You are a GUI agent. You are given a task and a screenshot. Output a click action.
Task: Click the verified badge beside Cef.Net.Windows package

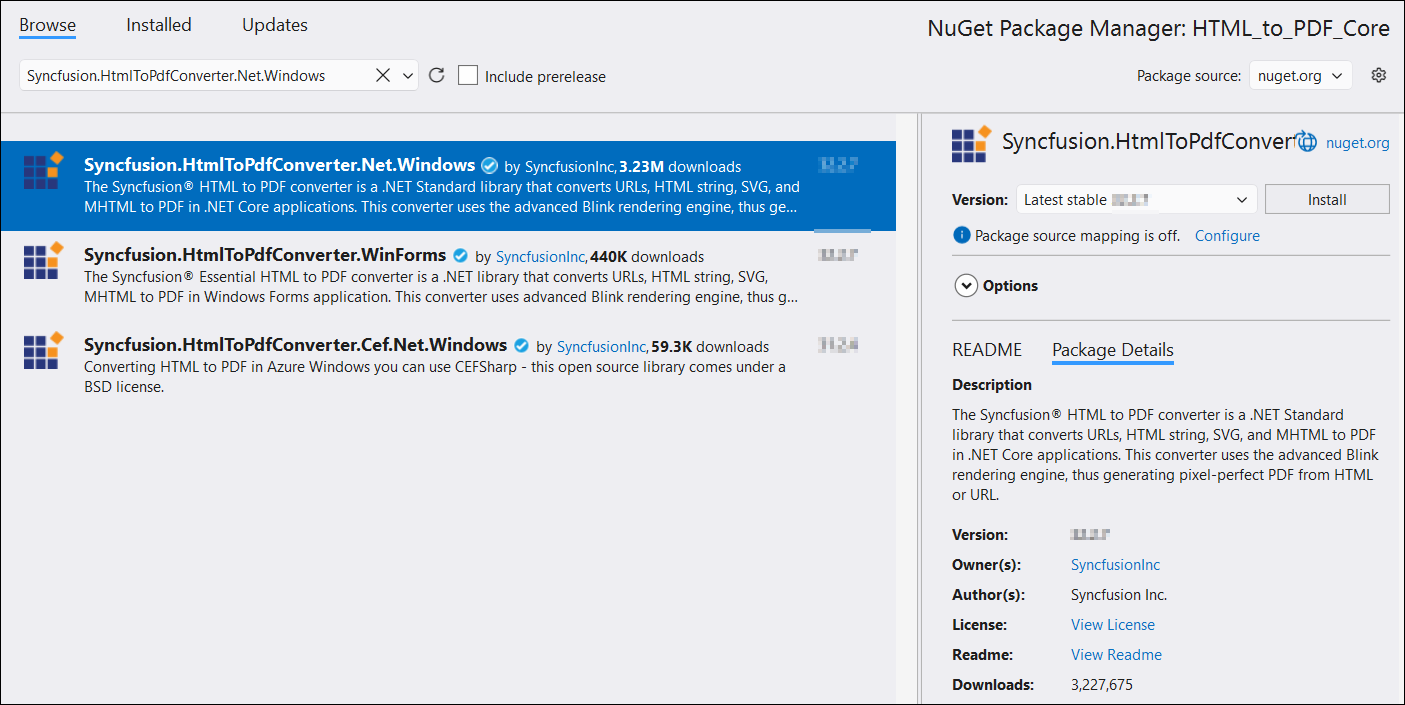[521, 346]
